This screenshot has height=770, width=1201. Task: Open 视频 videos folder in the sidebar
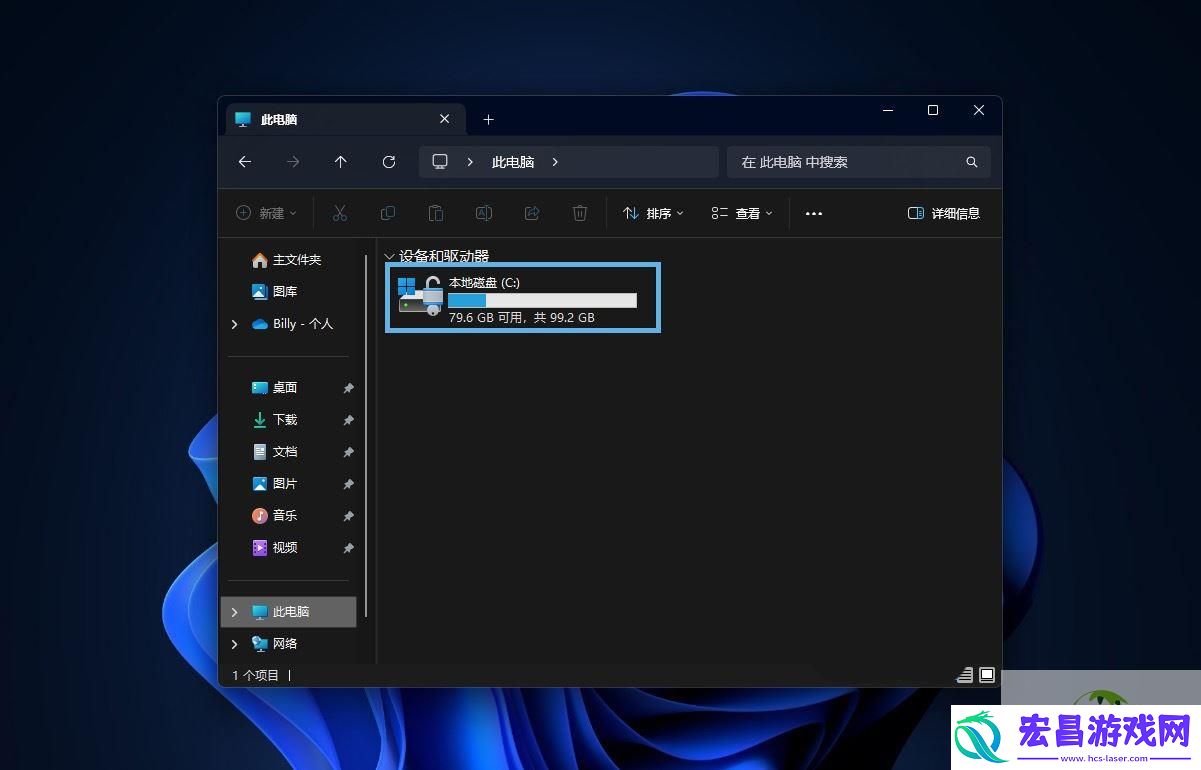pos(274,548)
